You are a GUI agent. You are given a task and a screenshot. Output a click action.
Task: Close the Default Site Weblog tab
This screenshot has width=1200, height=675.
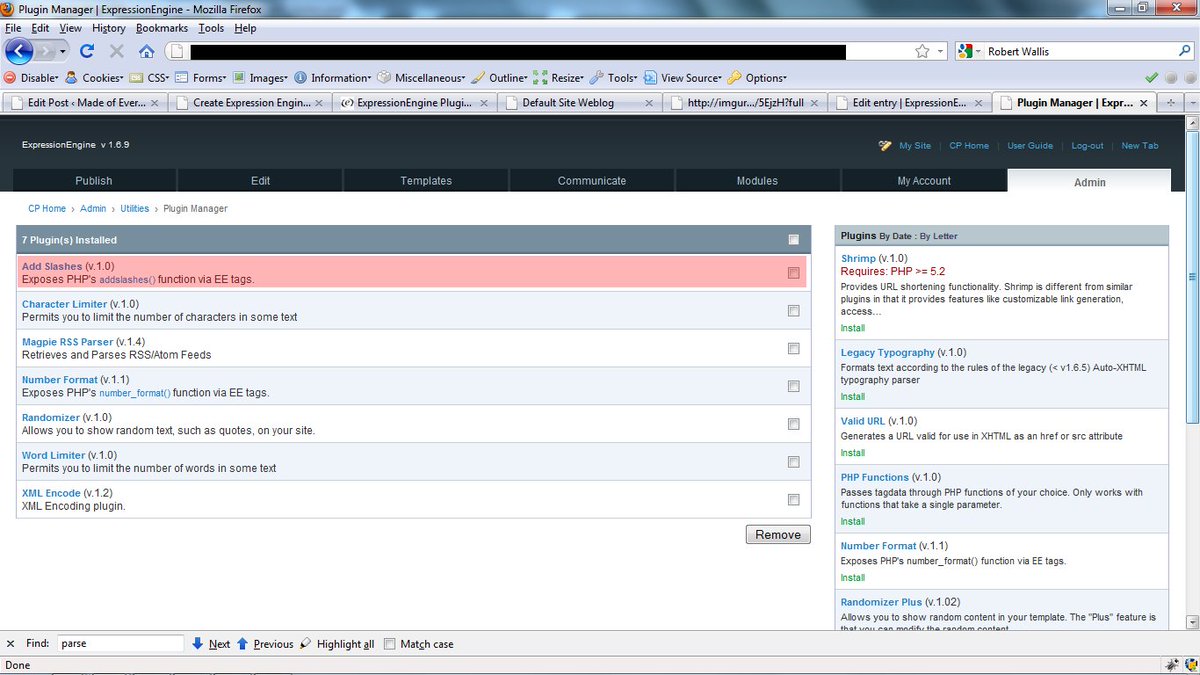(x=649, y=102)
